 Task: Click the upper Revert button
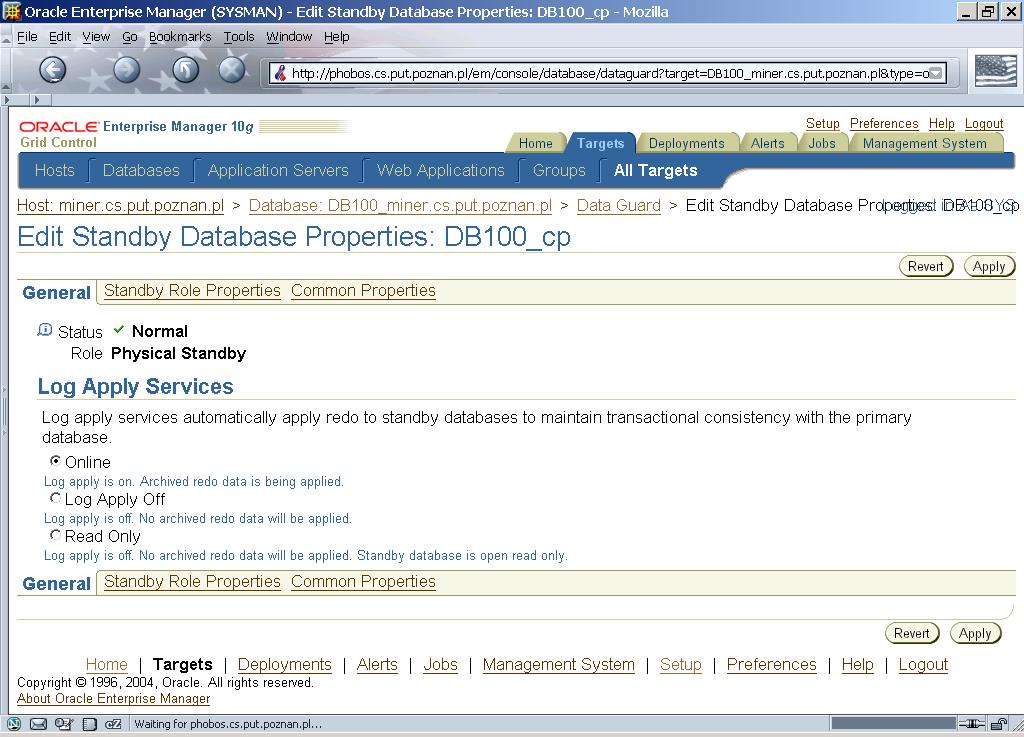click(x=926, y=266)
